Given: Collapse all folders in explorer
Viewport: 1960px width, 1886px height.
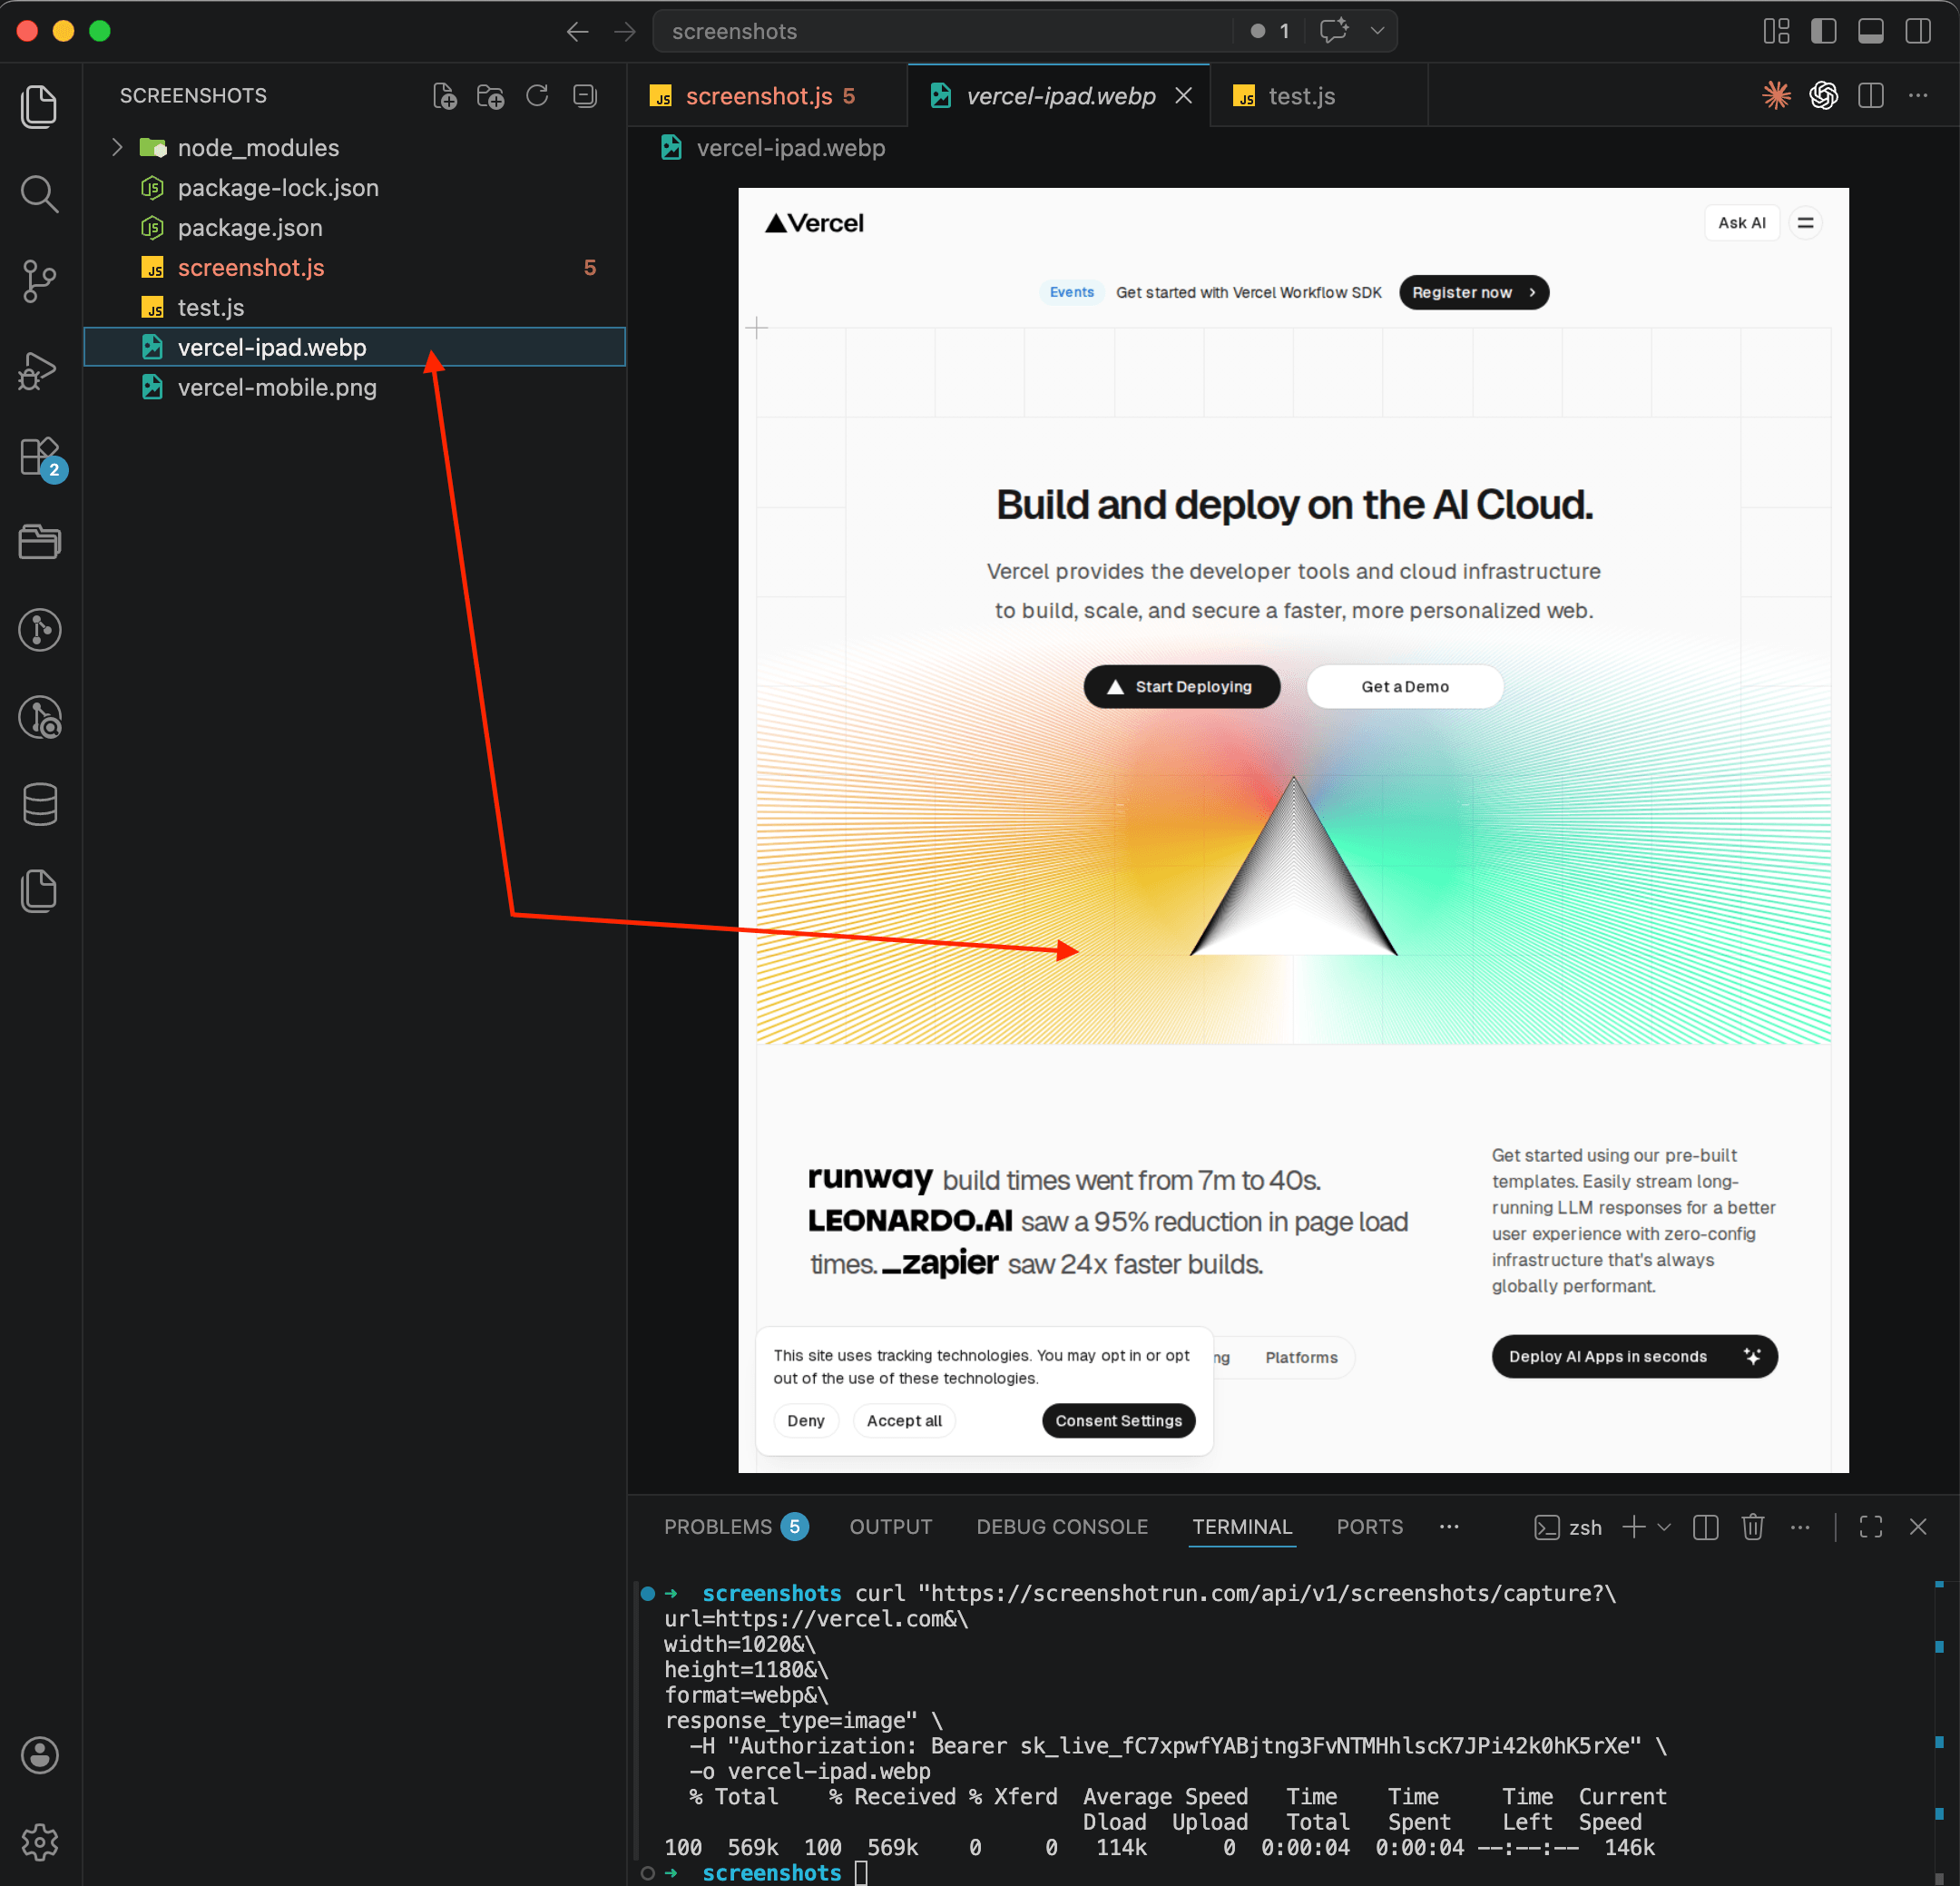Looking at the screenshot, I should pos(585,96).
